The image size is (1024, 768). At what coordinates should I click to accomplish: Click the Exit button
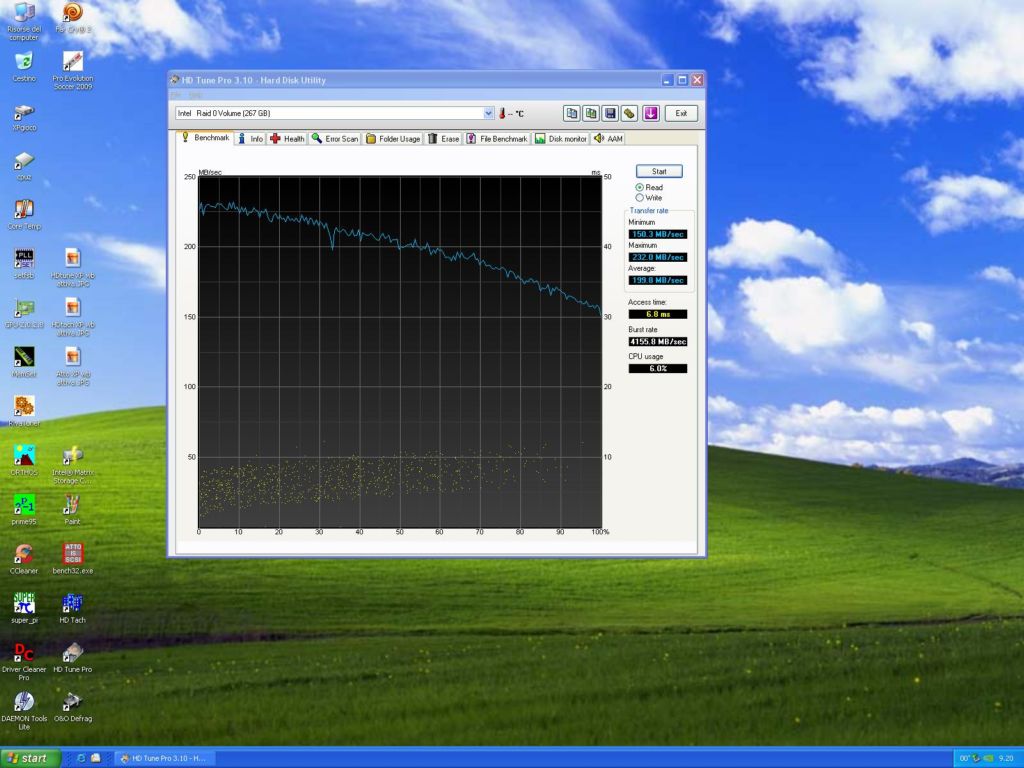[x=681, y=114]
